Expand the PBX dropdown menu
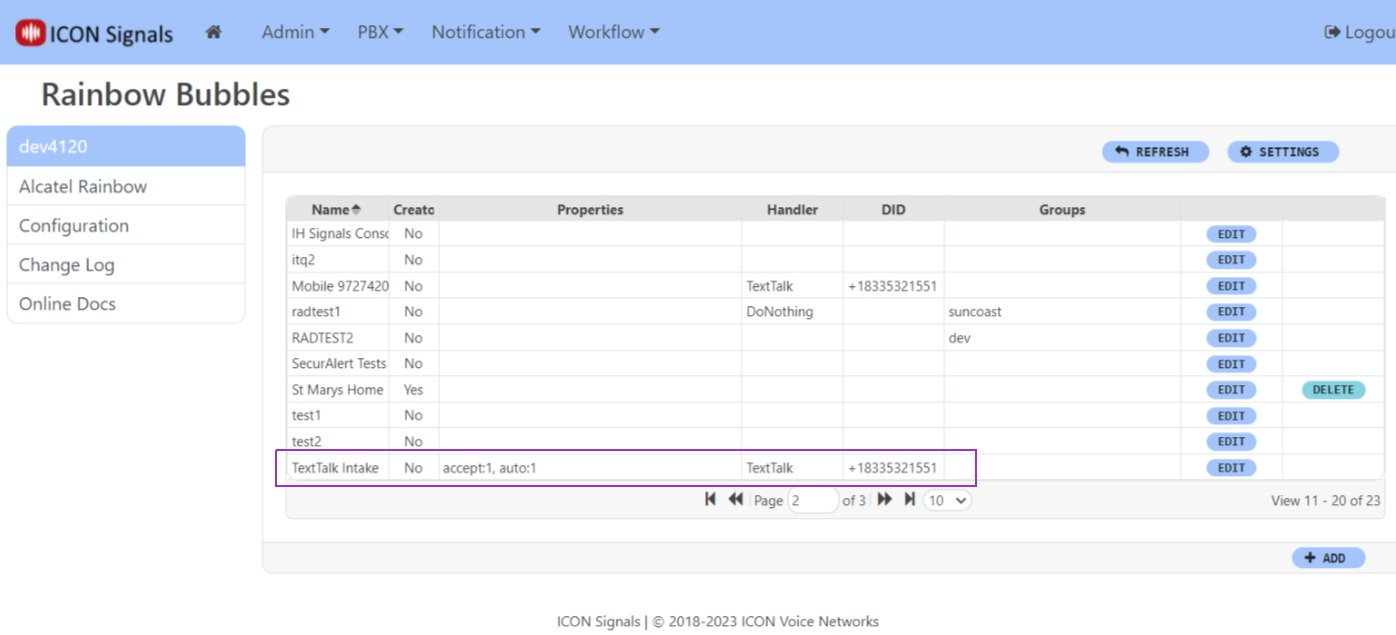The height and width of the screenshot is (635, 1396). tap(380, 32)
